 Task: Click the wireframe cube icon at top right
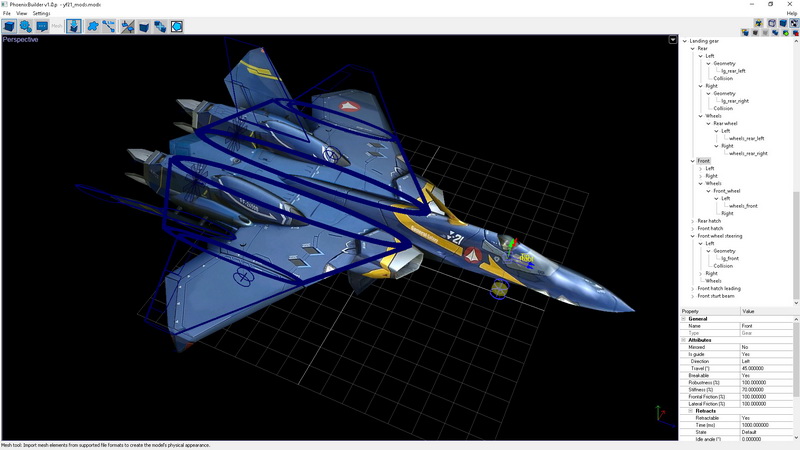pyautogui.click(x=772, y=22)
